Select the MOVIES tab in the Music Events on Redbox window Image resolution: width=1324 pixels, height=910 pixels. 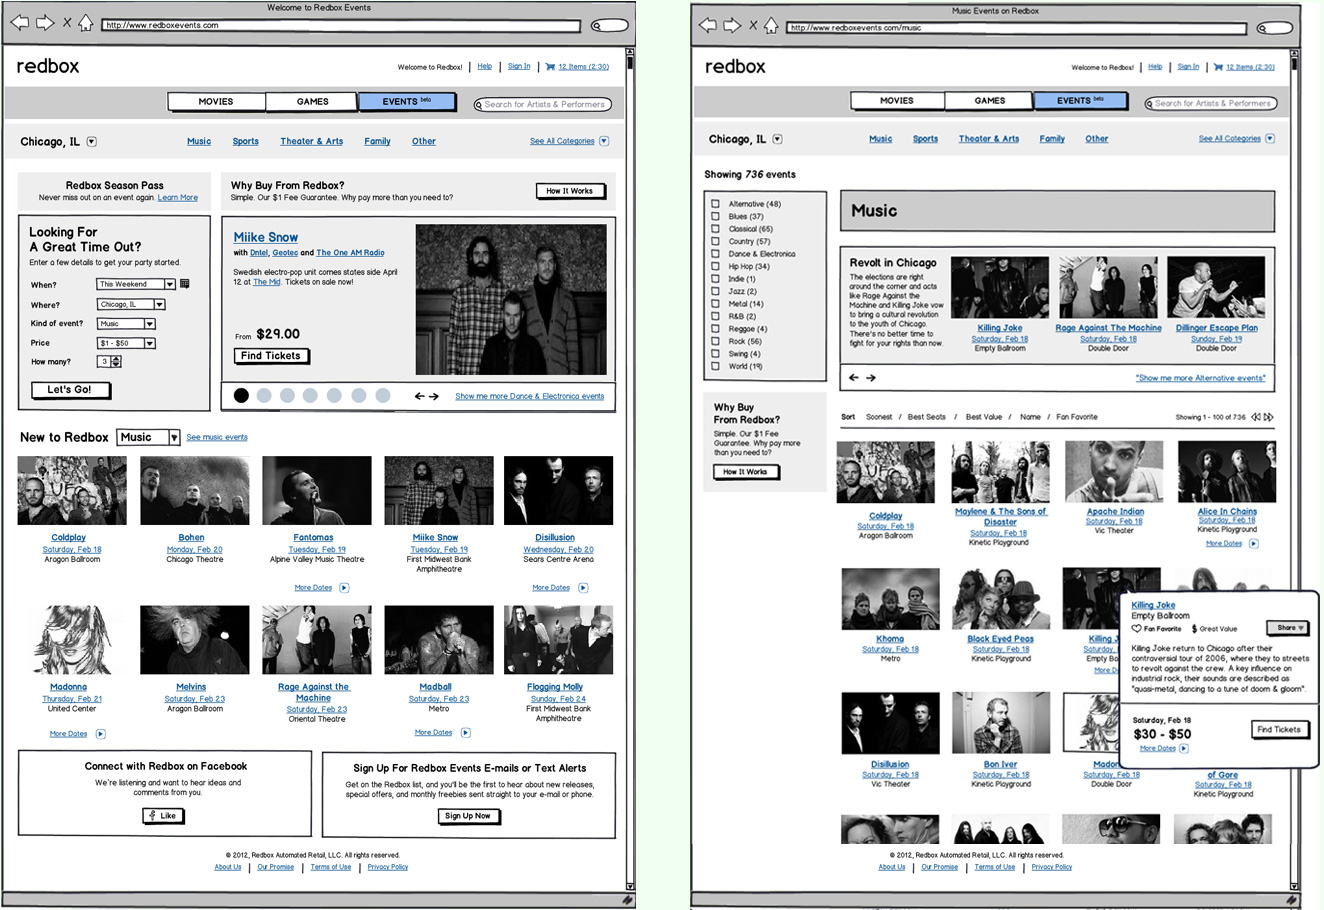(897, 101)
